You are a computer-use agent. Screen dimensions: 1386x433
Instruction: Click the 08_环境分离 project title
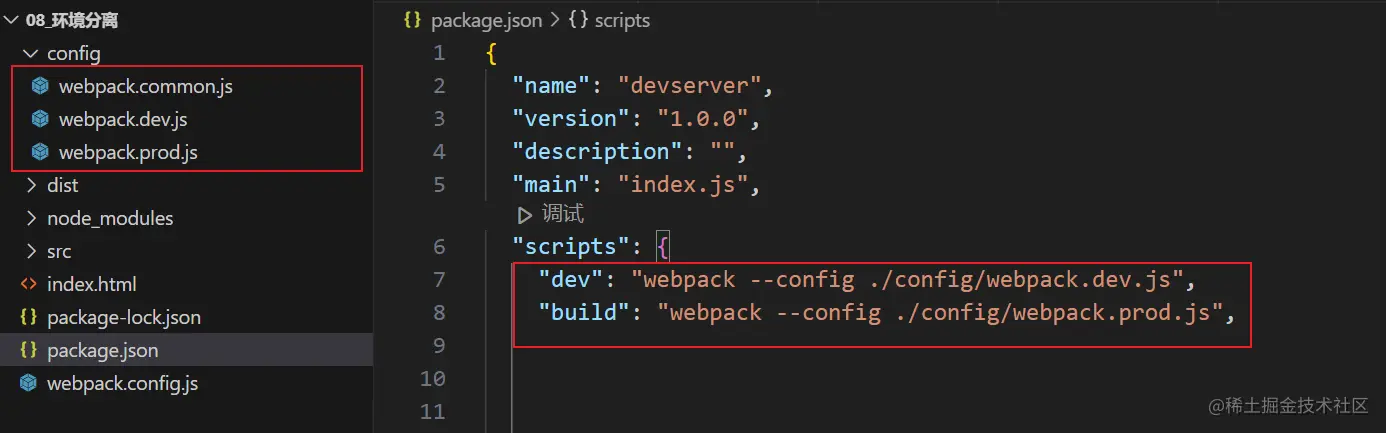tap(72, 20)
